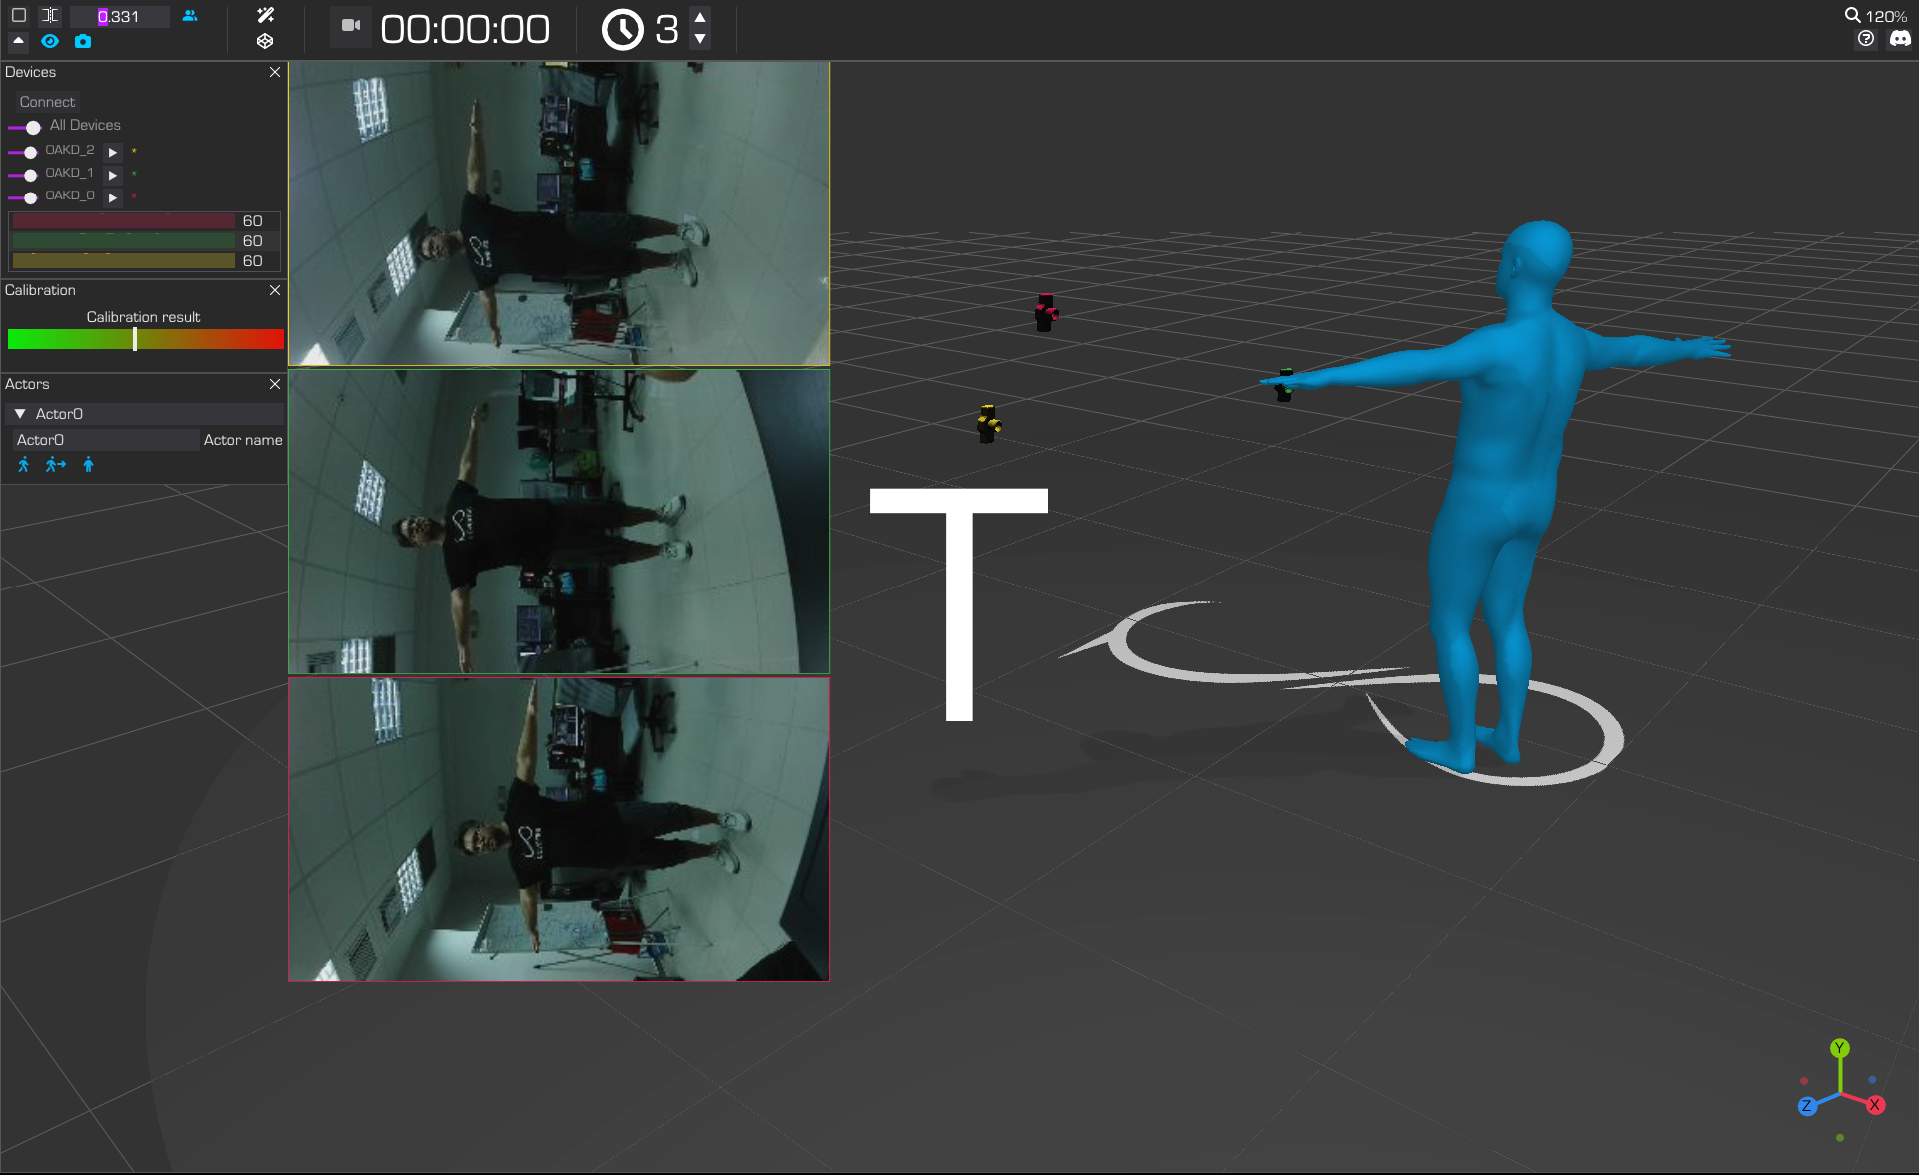Close the Calibration panel

pyautogui.click(x=275, y=290)
